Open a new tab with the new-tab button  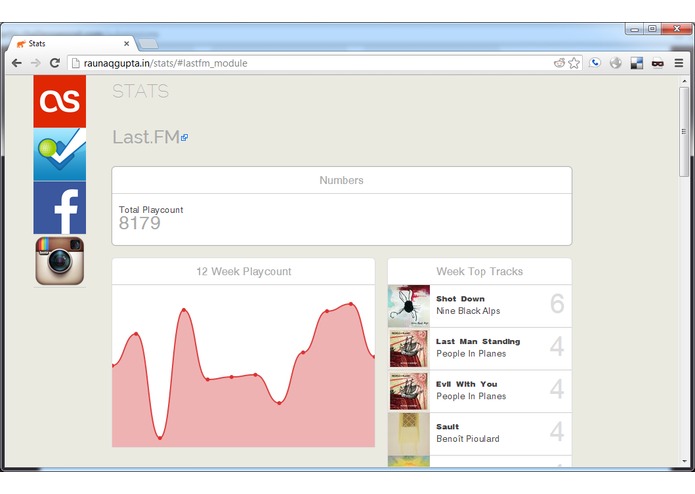[148, 43]
